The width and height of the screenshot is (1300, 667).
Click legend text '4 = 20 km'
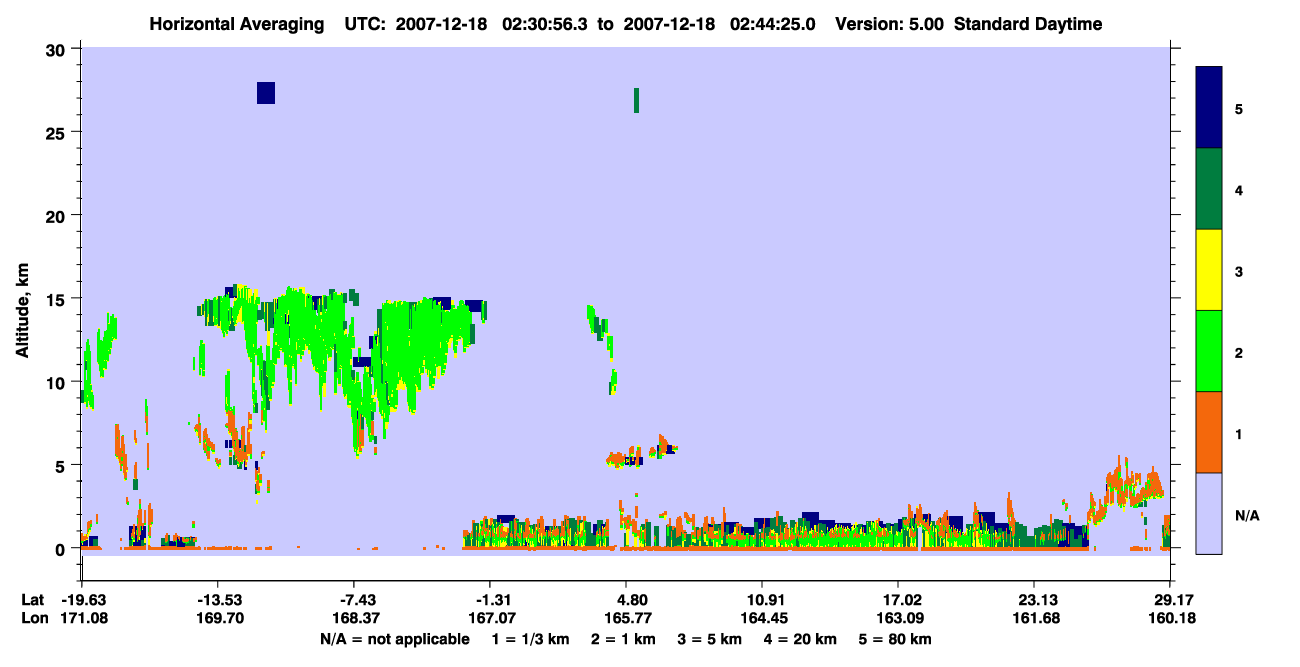tap(801, 638)
